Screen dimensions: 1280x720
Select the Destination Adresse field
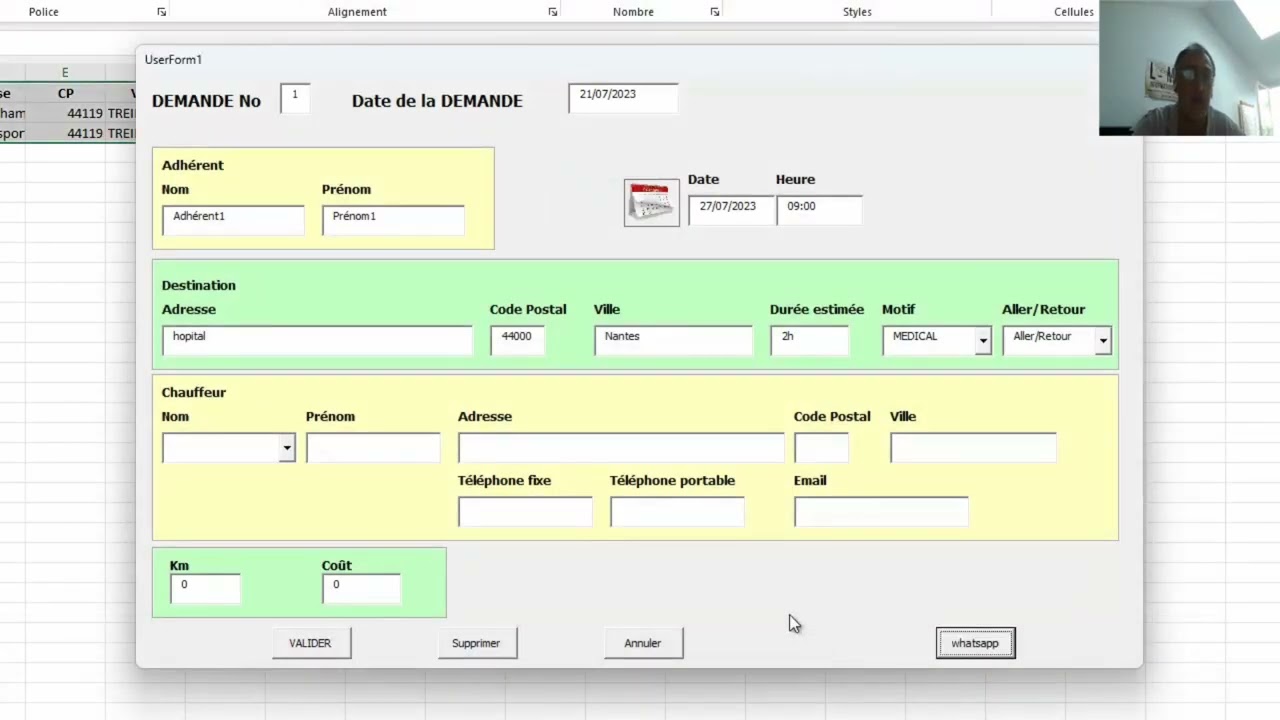pyautogui.click(x=317, y=340)
